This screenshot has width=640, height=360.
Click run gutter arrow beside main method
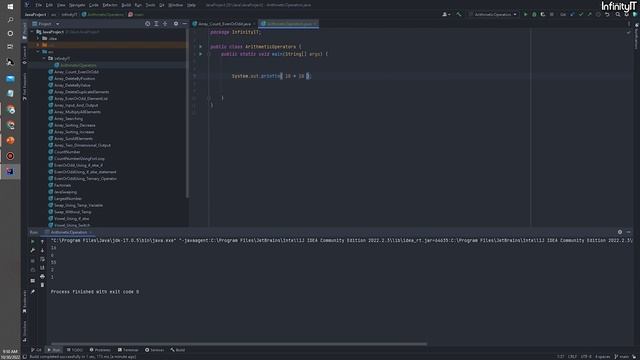[200, 54]
